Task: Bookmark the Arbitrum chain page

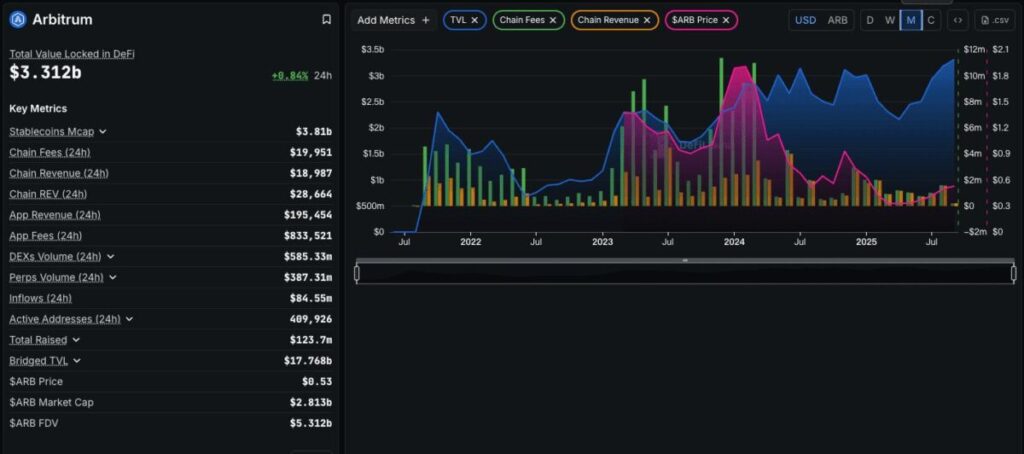Action: coord(326,19)
